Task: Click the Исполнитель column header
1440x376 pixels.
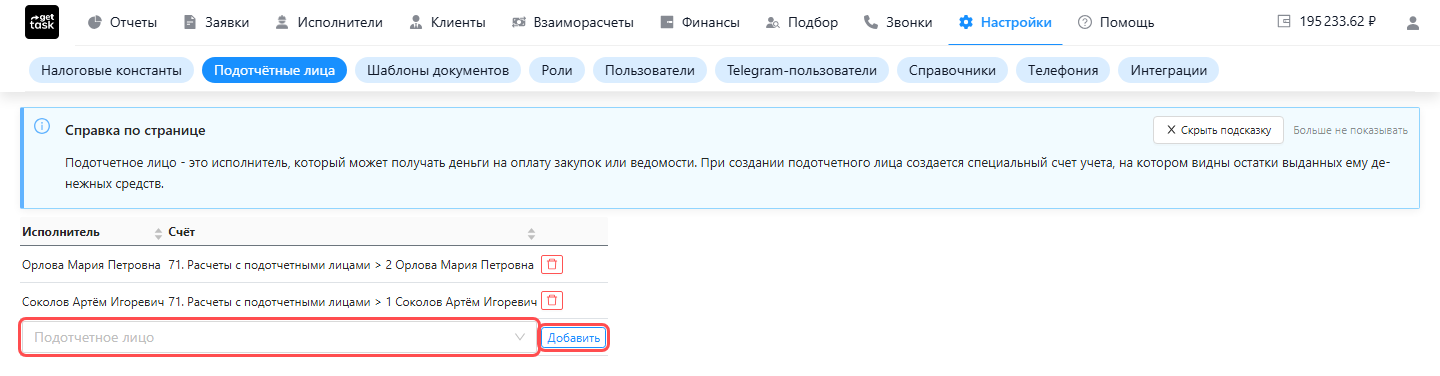Action: (x=61, y=232)
